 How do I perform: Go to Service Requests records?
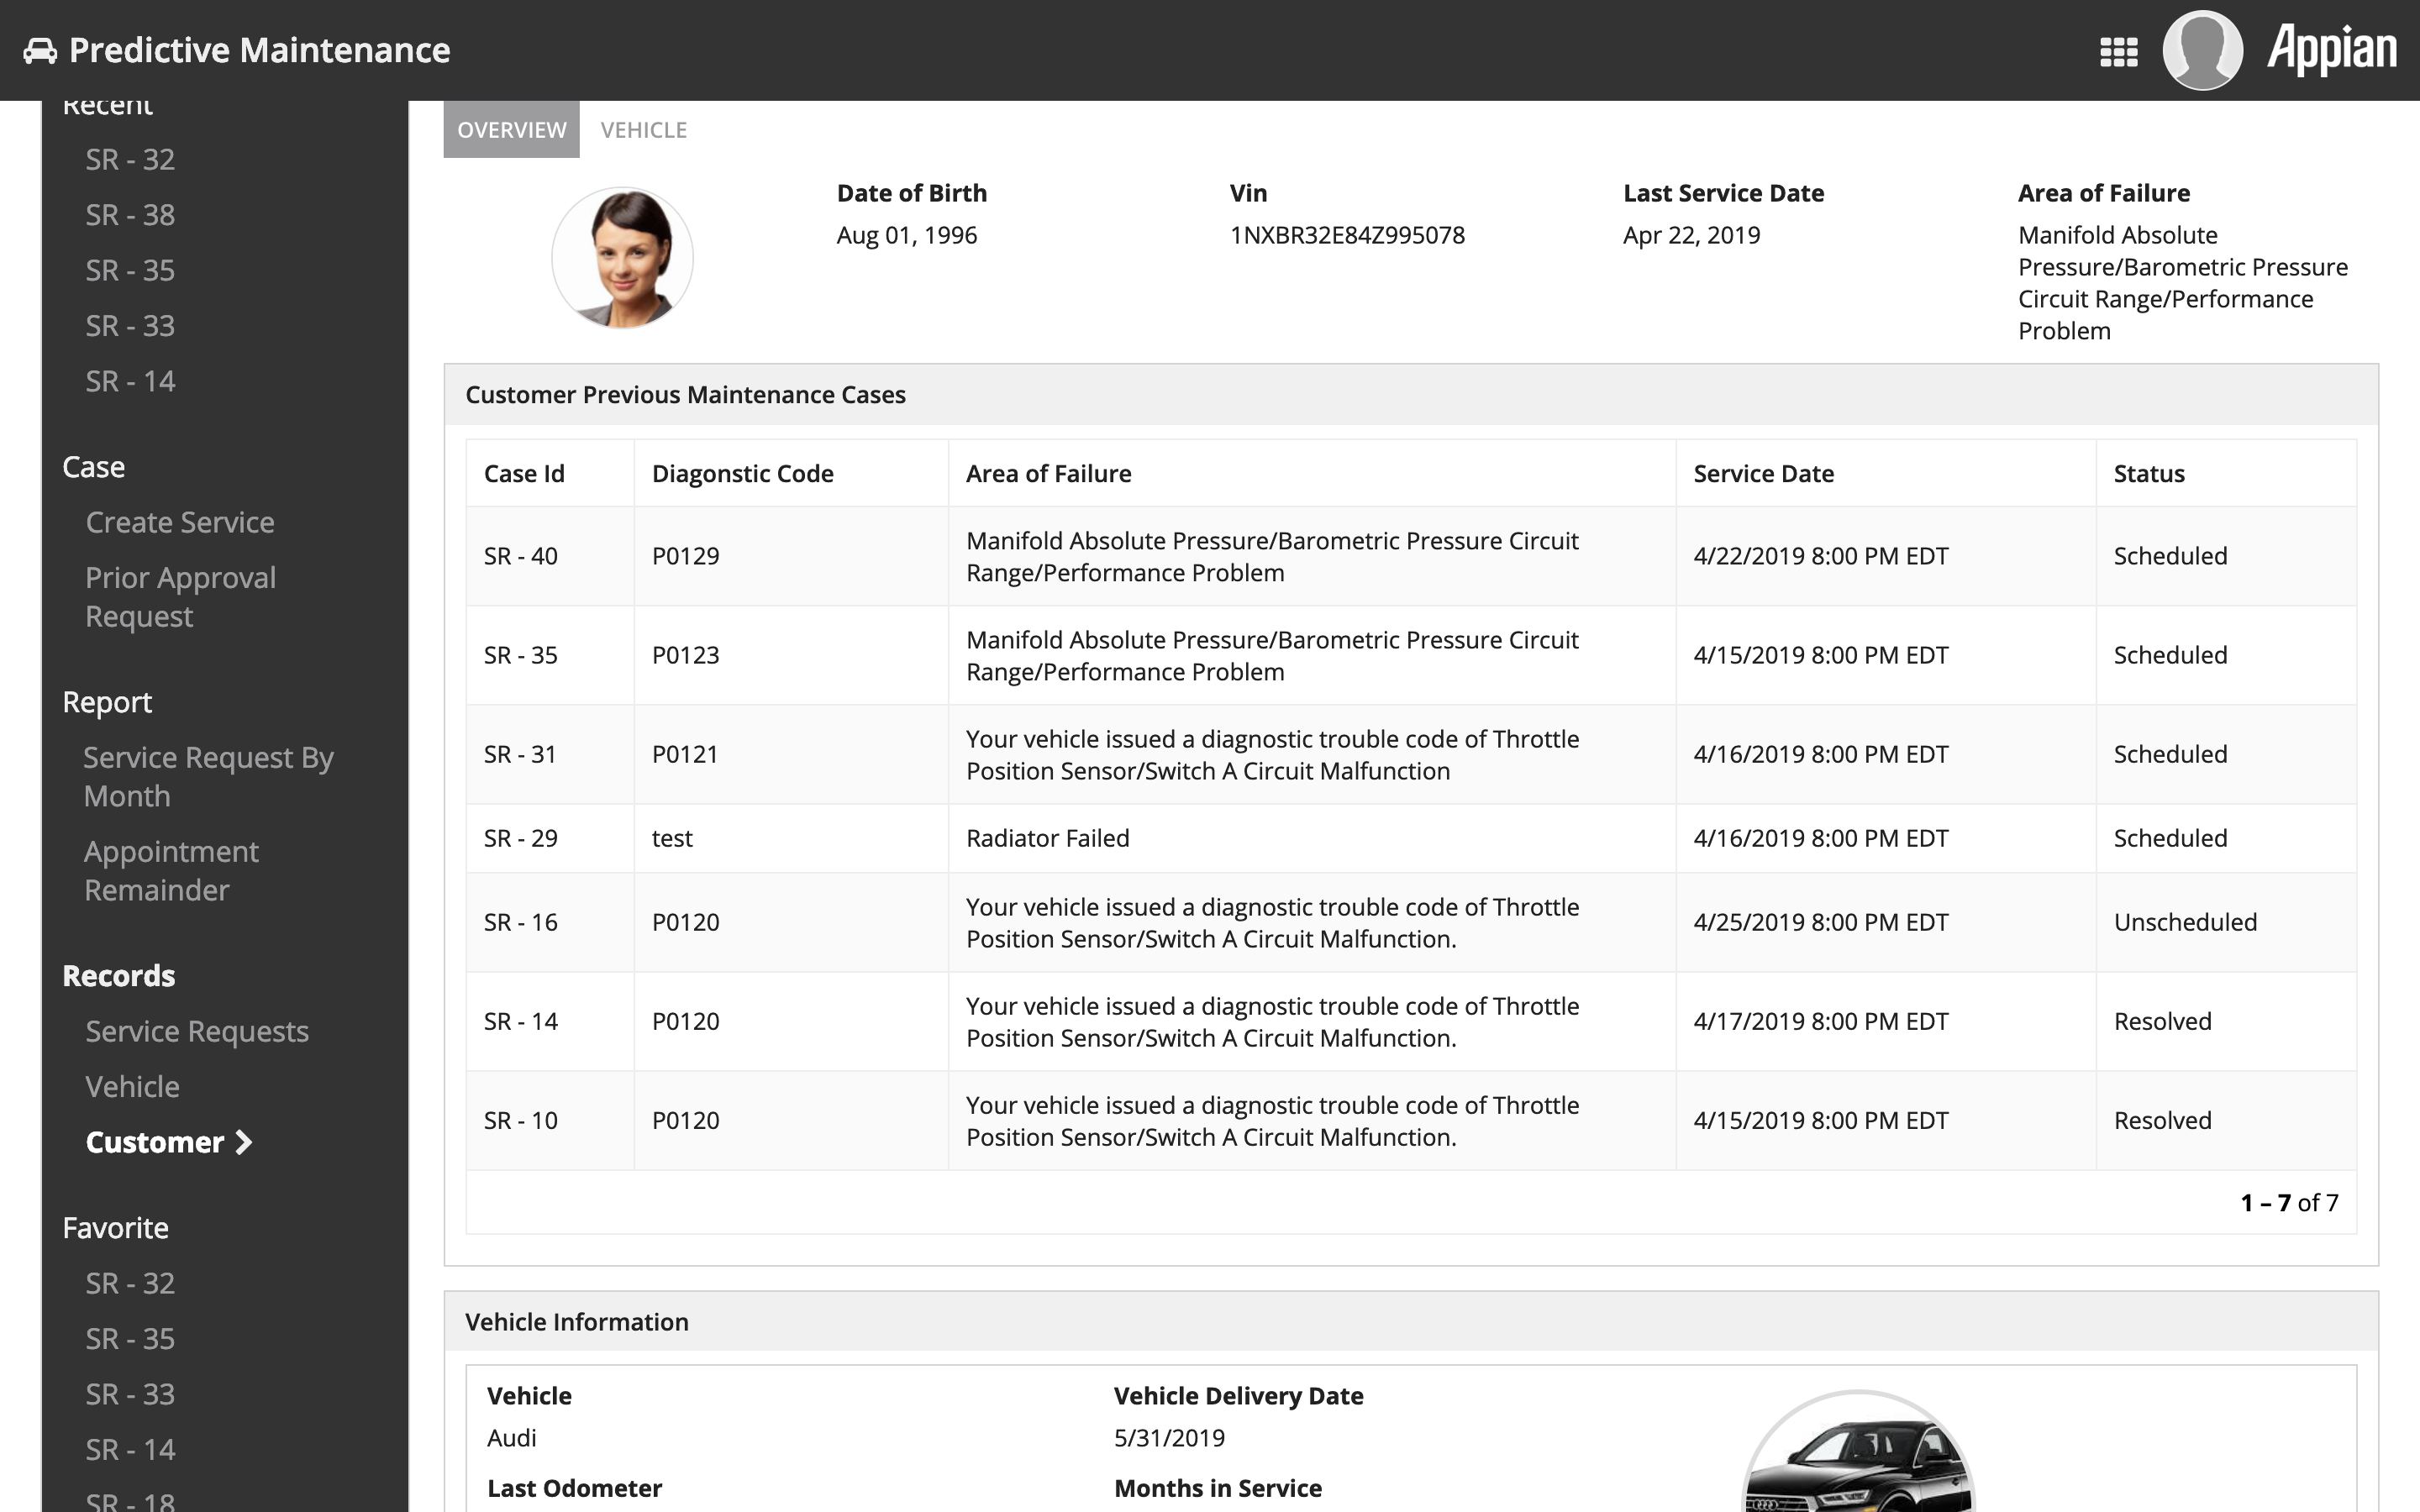click(x=197, y=1031)
